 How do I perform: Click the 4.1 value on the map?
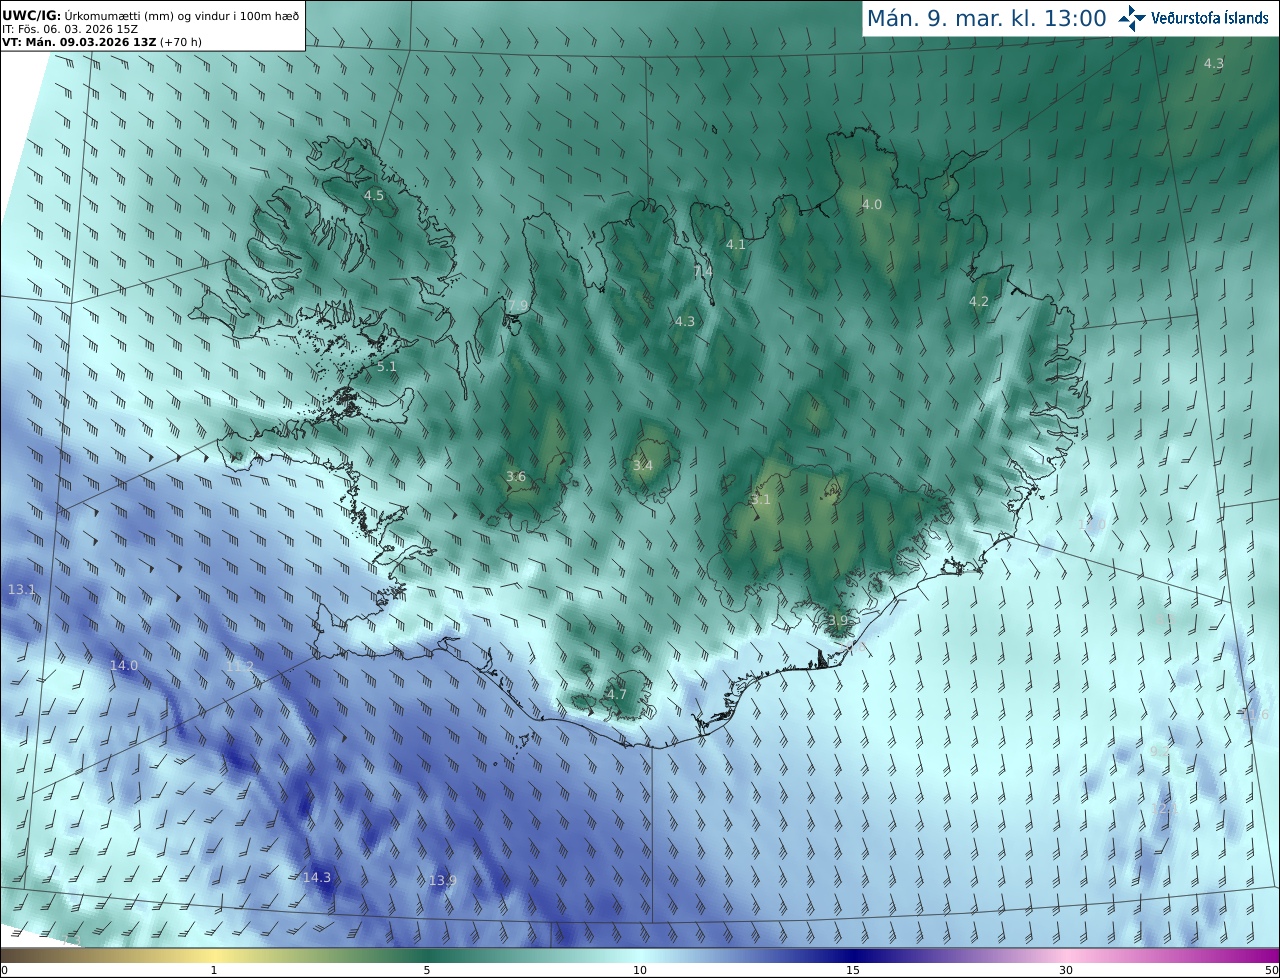(x=736, y=244)
